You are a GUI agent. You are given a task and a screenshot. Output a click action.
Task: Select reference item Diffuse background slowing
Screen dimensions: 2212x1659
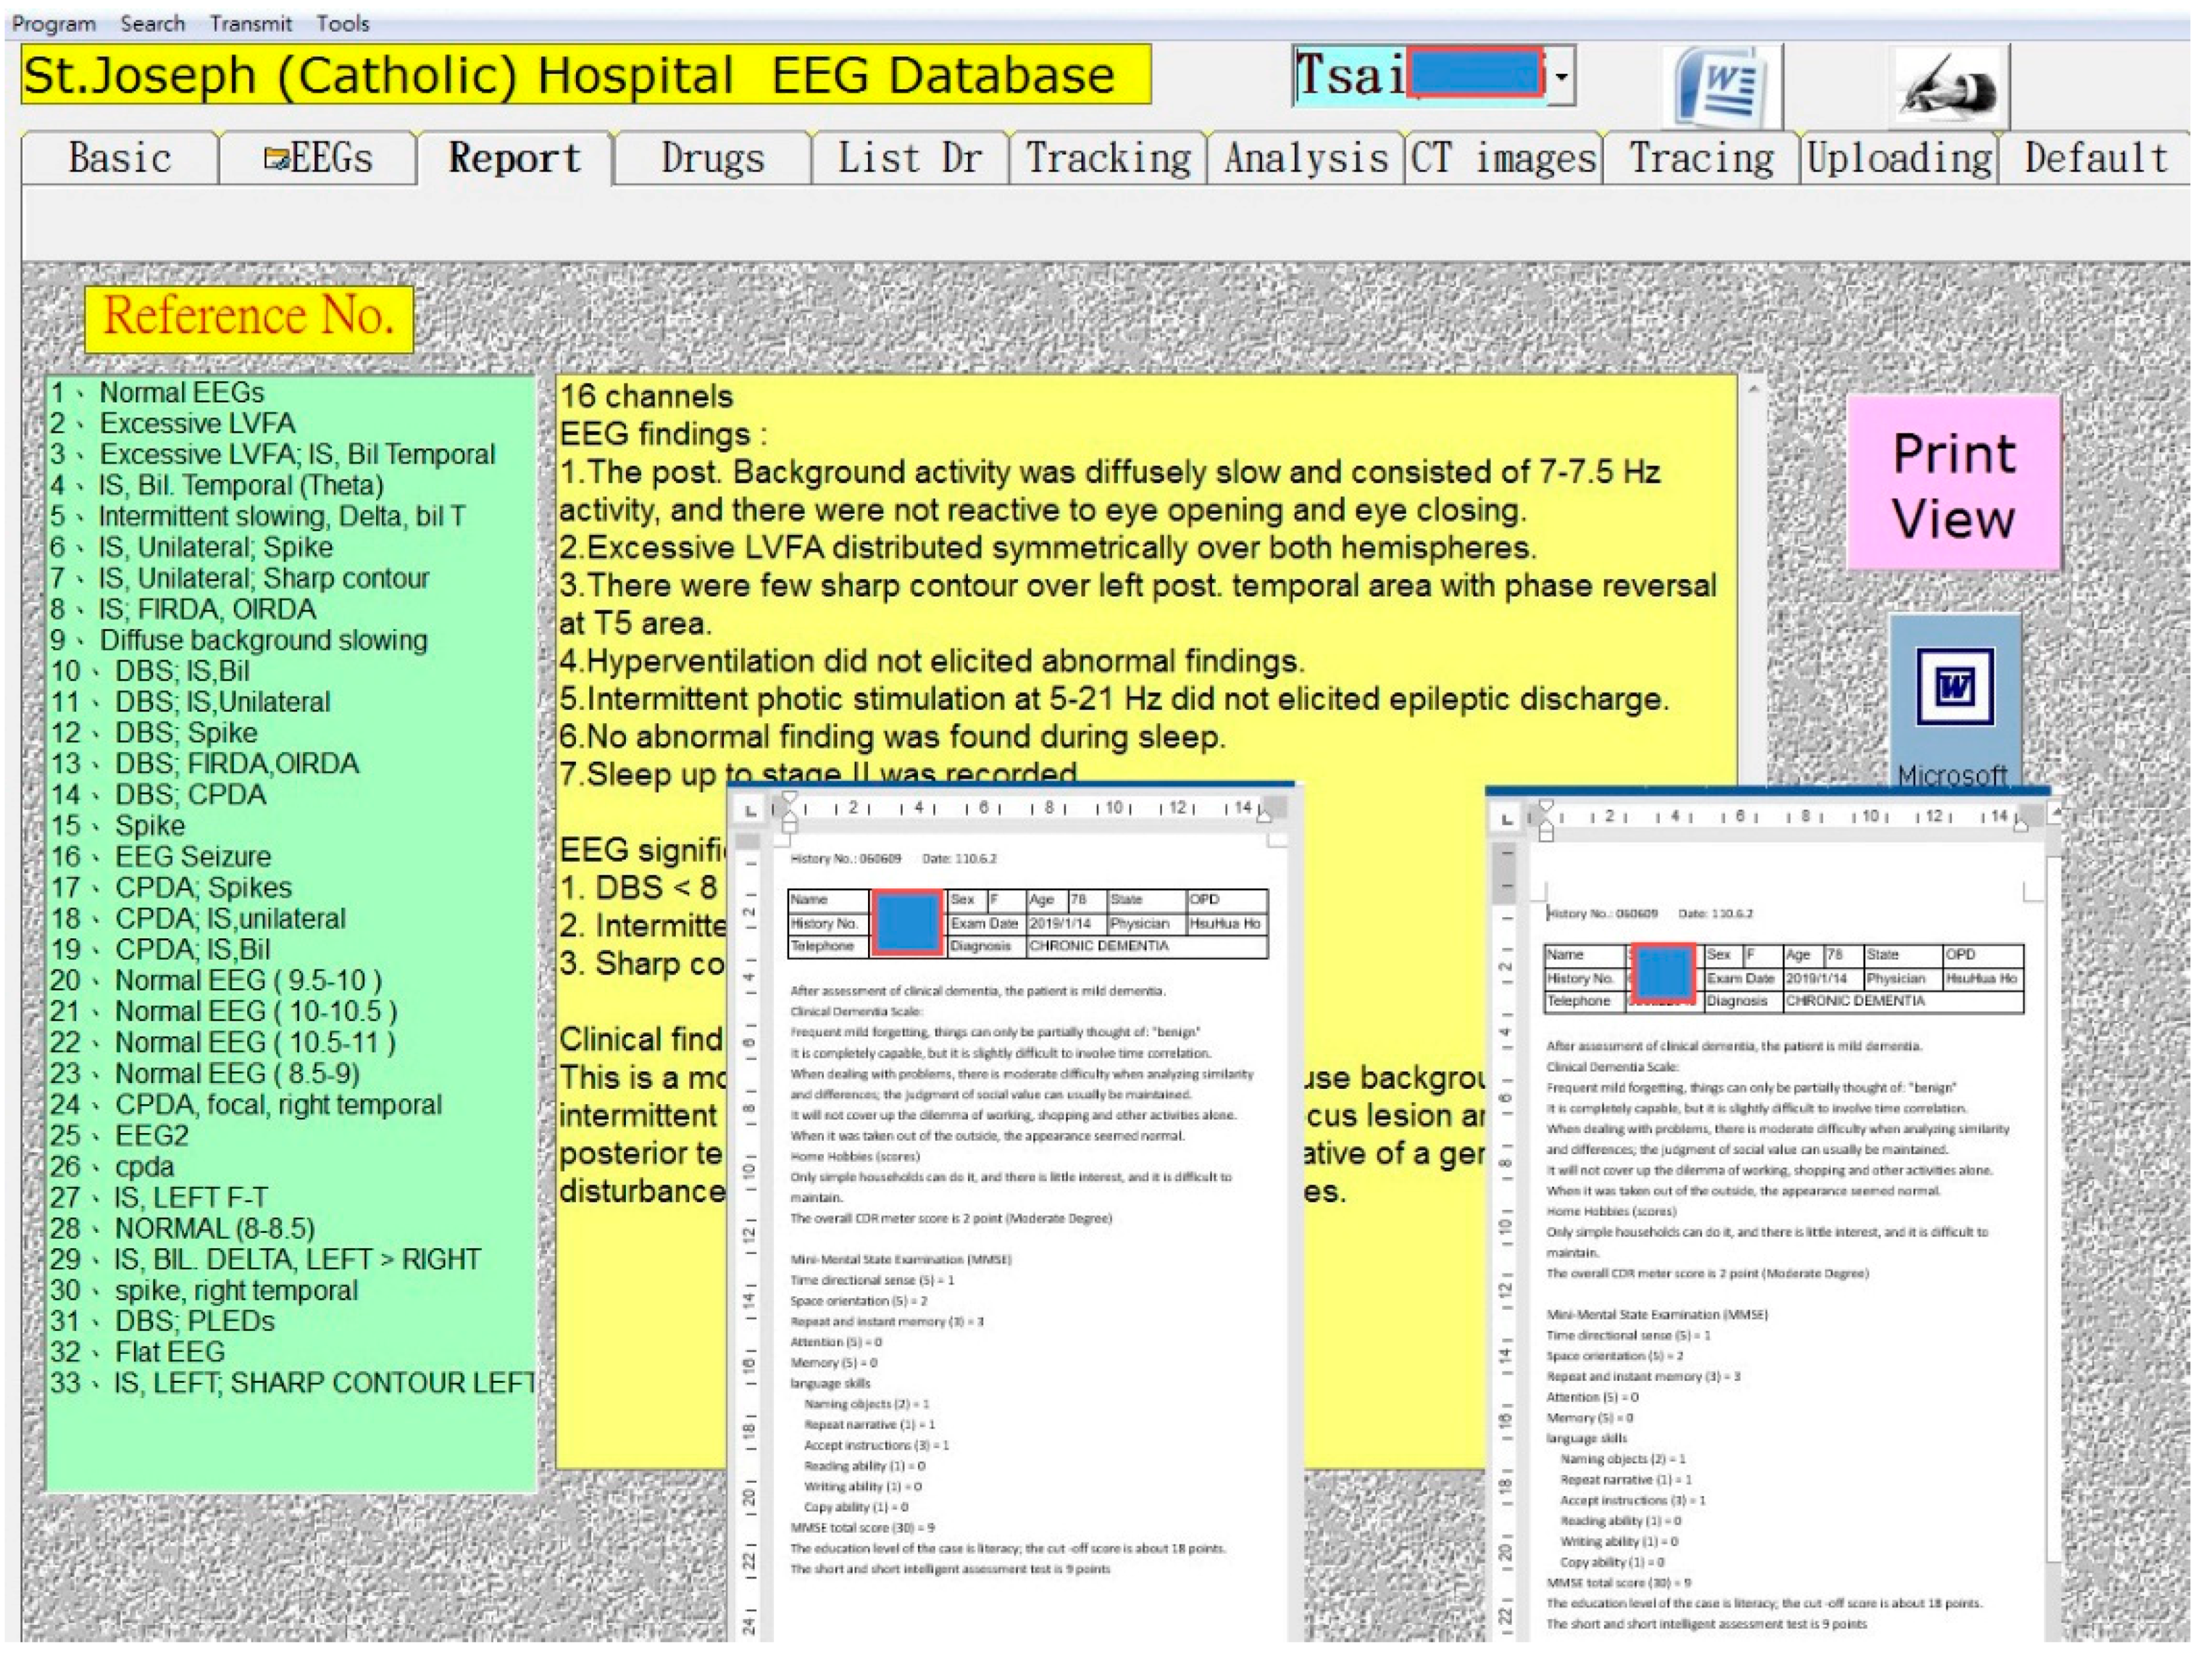(x=262, y=640)
